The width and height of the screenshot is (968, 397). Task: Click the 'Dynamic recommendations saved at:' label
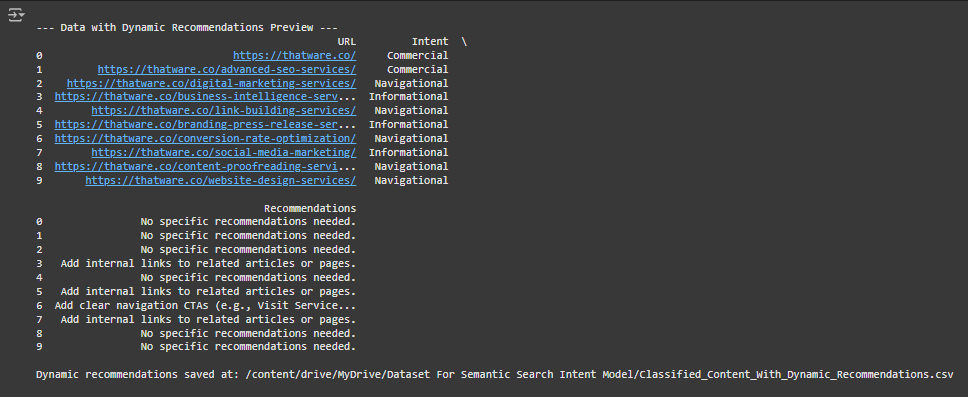tap(137, 375)
